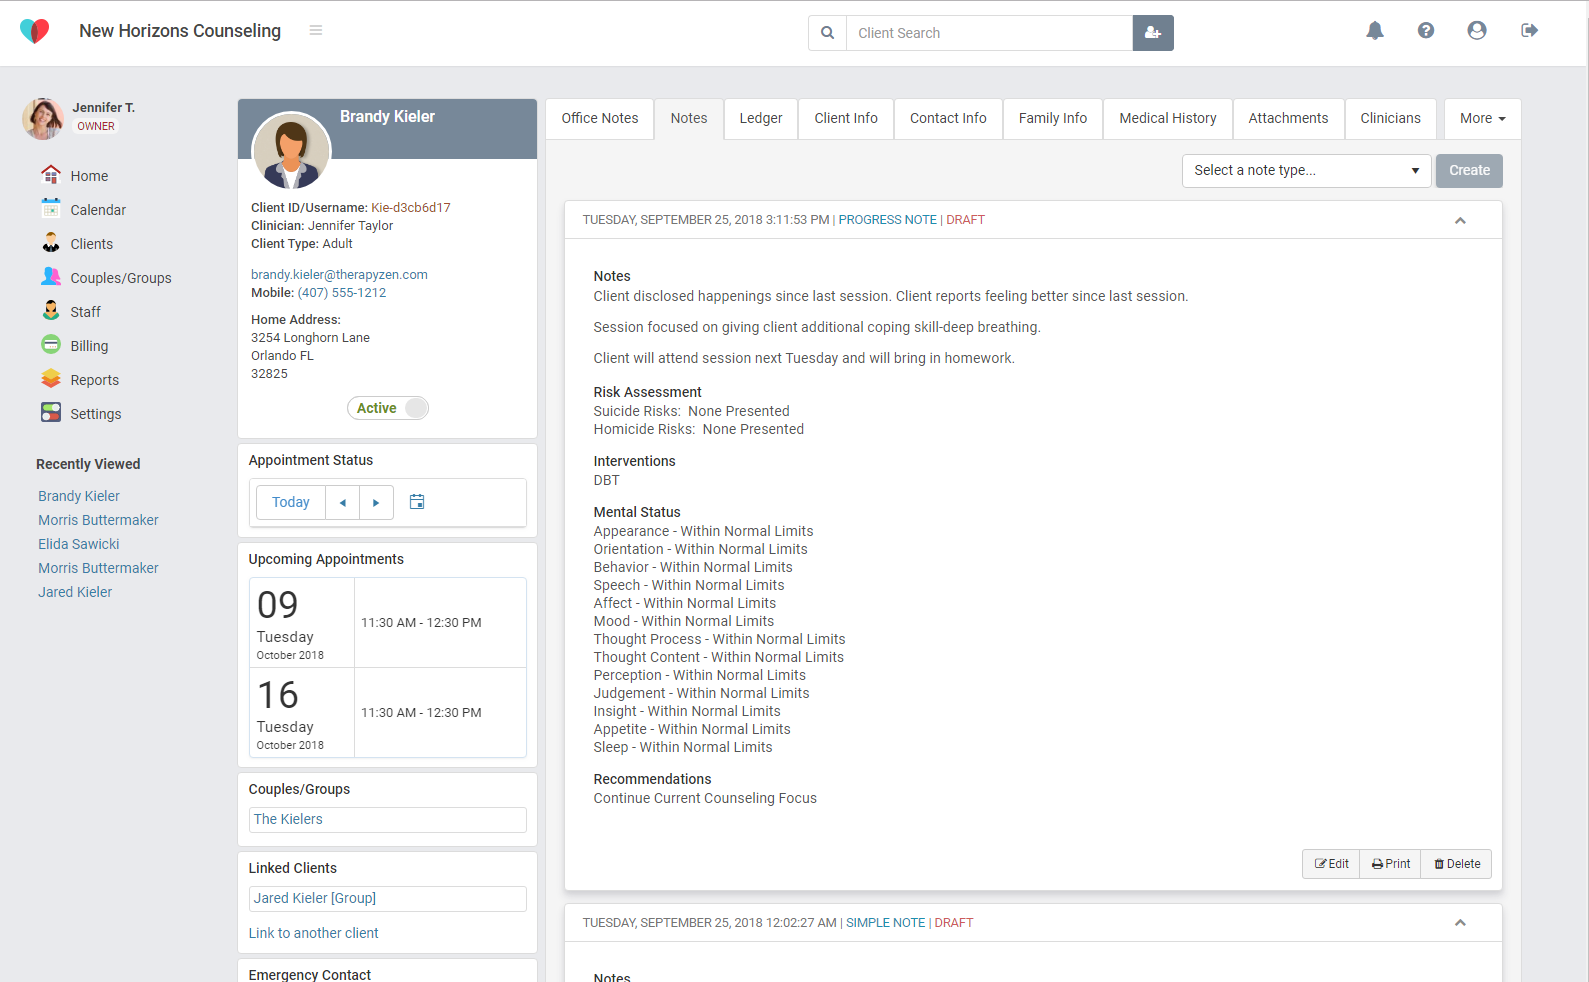Click the Client ID Kie-d3cb6d17
1589x982 pixels.
coord(411,208)
